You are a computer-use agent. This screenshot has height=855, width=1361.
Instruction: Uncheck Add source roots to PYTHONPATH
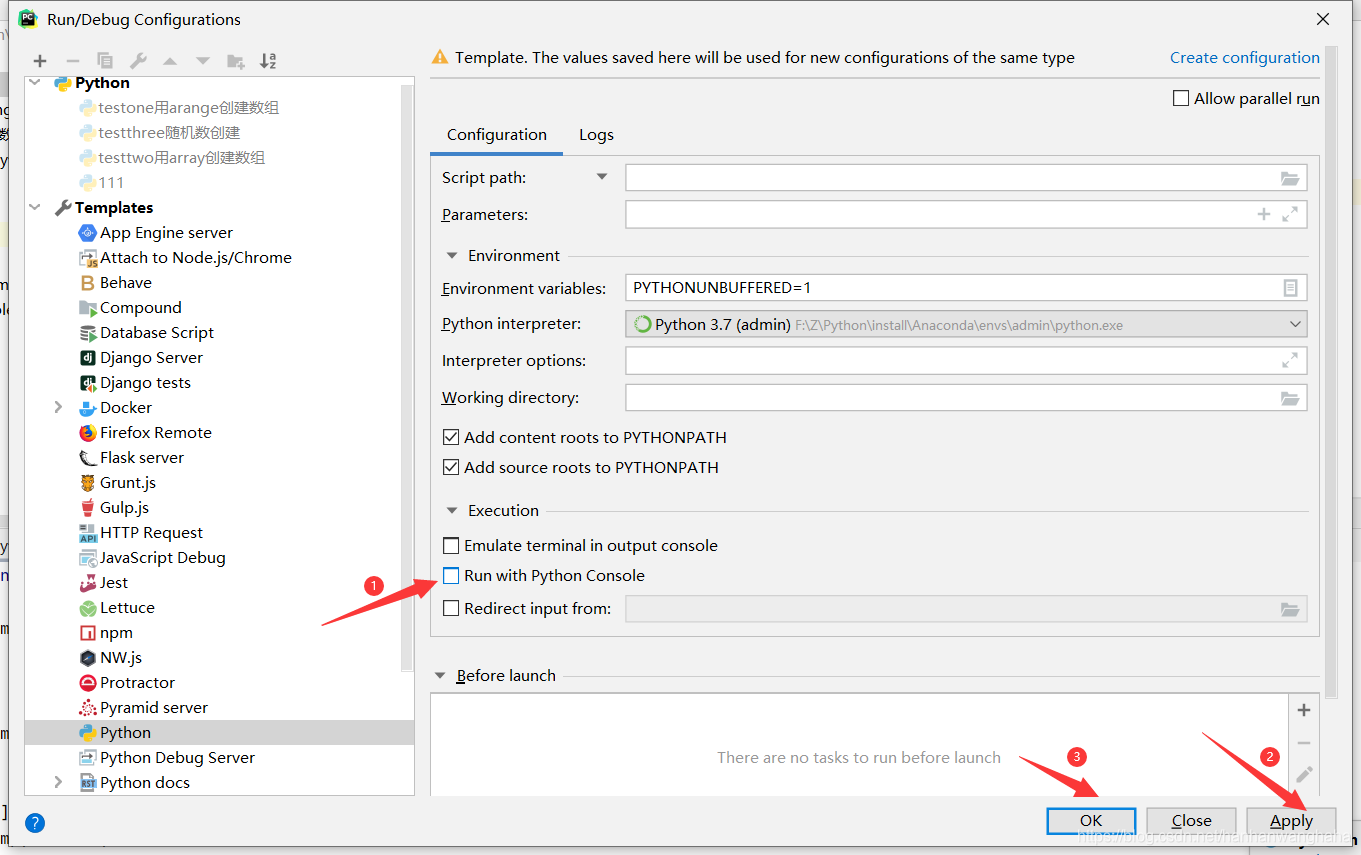point(451,467)
